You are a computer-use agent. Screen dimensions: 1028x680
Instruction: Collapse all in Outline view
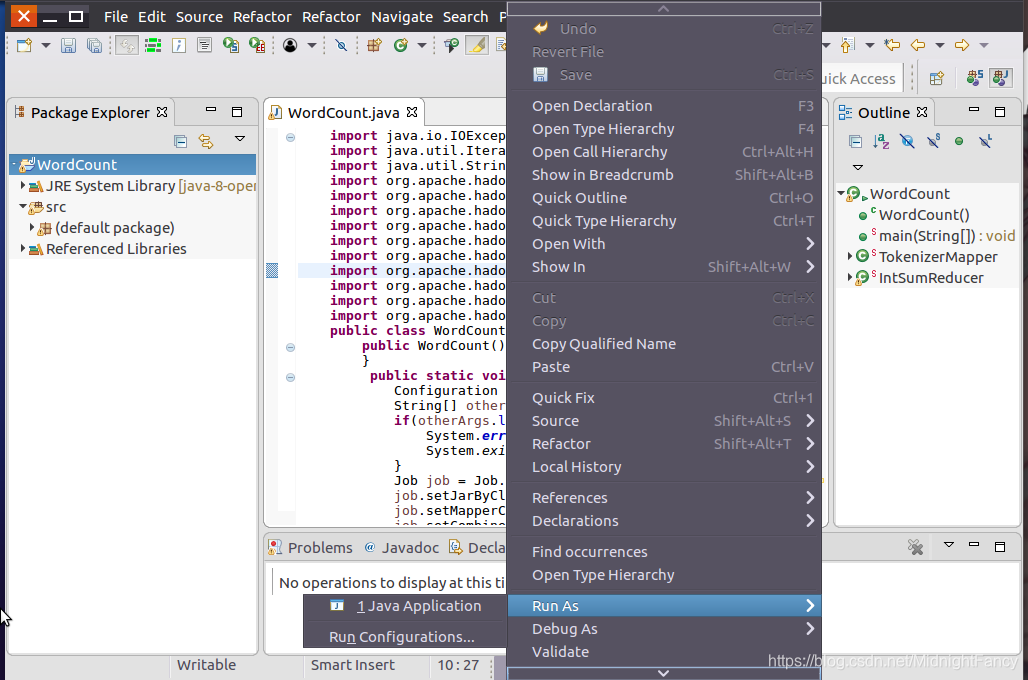click(x=855, y=141)
